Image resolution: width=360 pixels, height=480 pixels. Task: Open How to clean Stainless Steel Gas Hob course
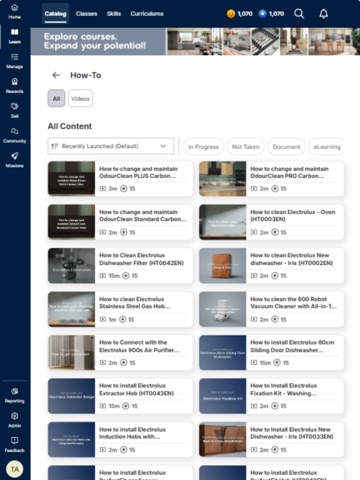click(120, 309)
